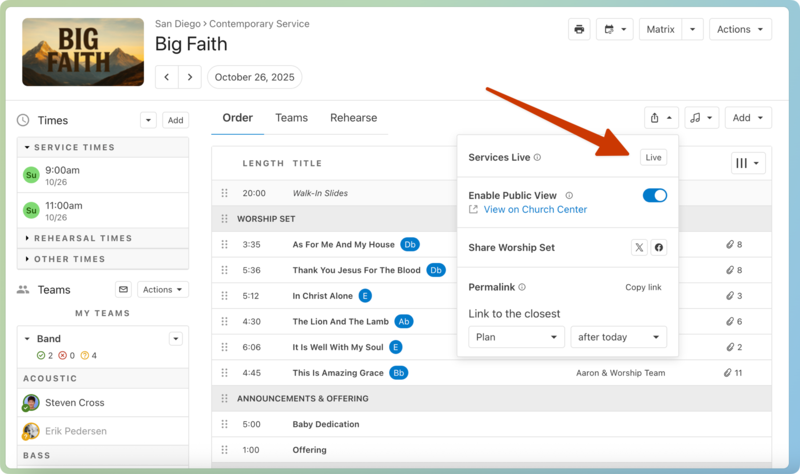Go to the previous plan arrow
This screenshot has height=474, width=800.
[x=167, y=77]
